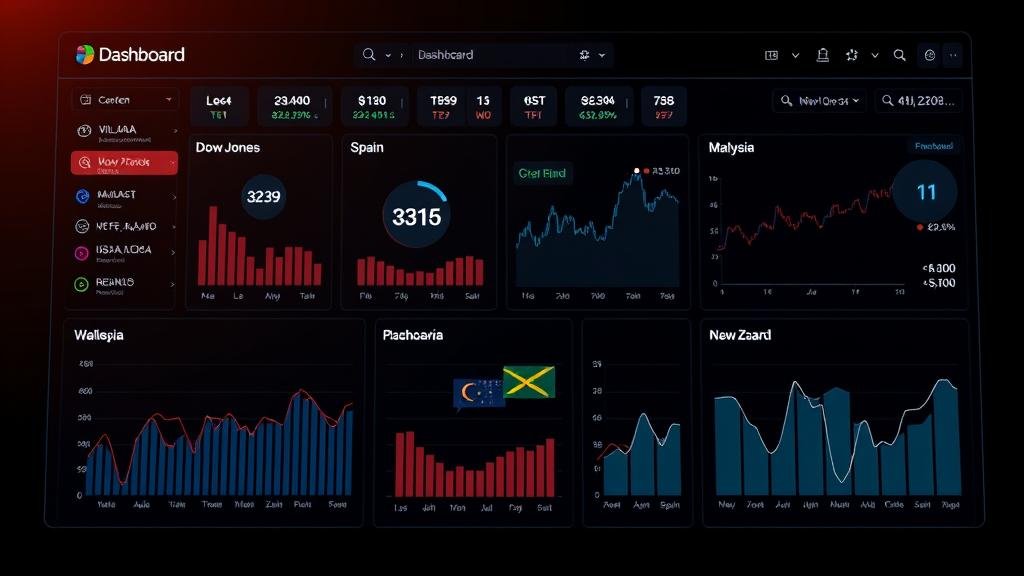Click the Dashboard text in the center search field
This screenshot has height=576, width=1024.
coord(445,55)
